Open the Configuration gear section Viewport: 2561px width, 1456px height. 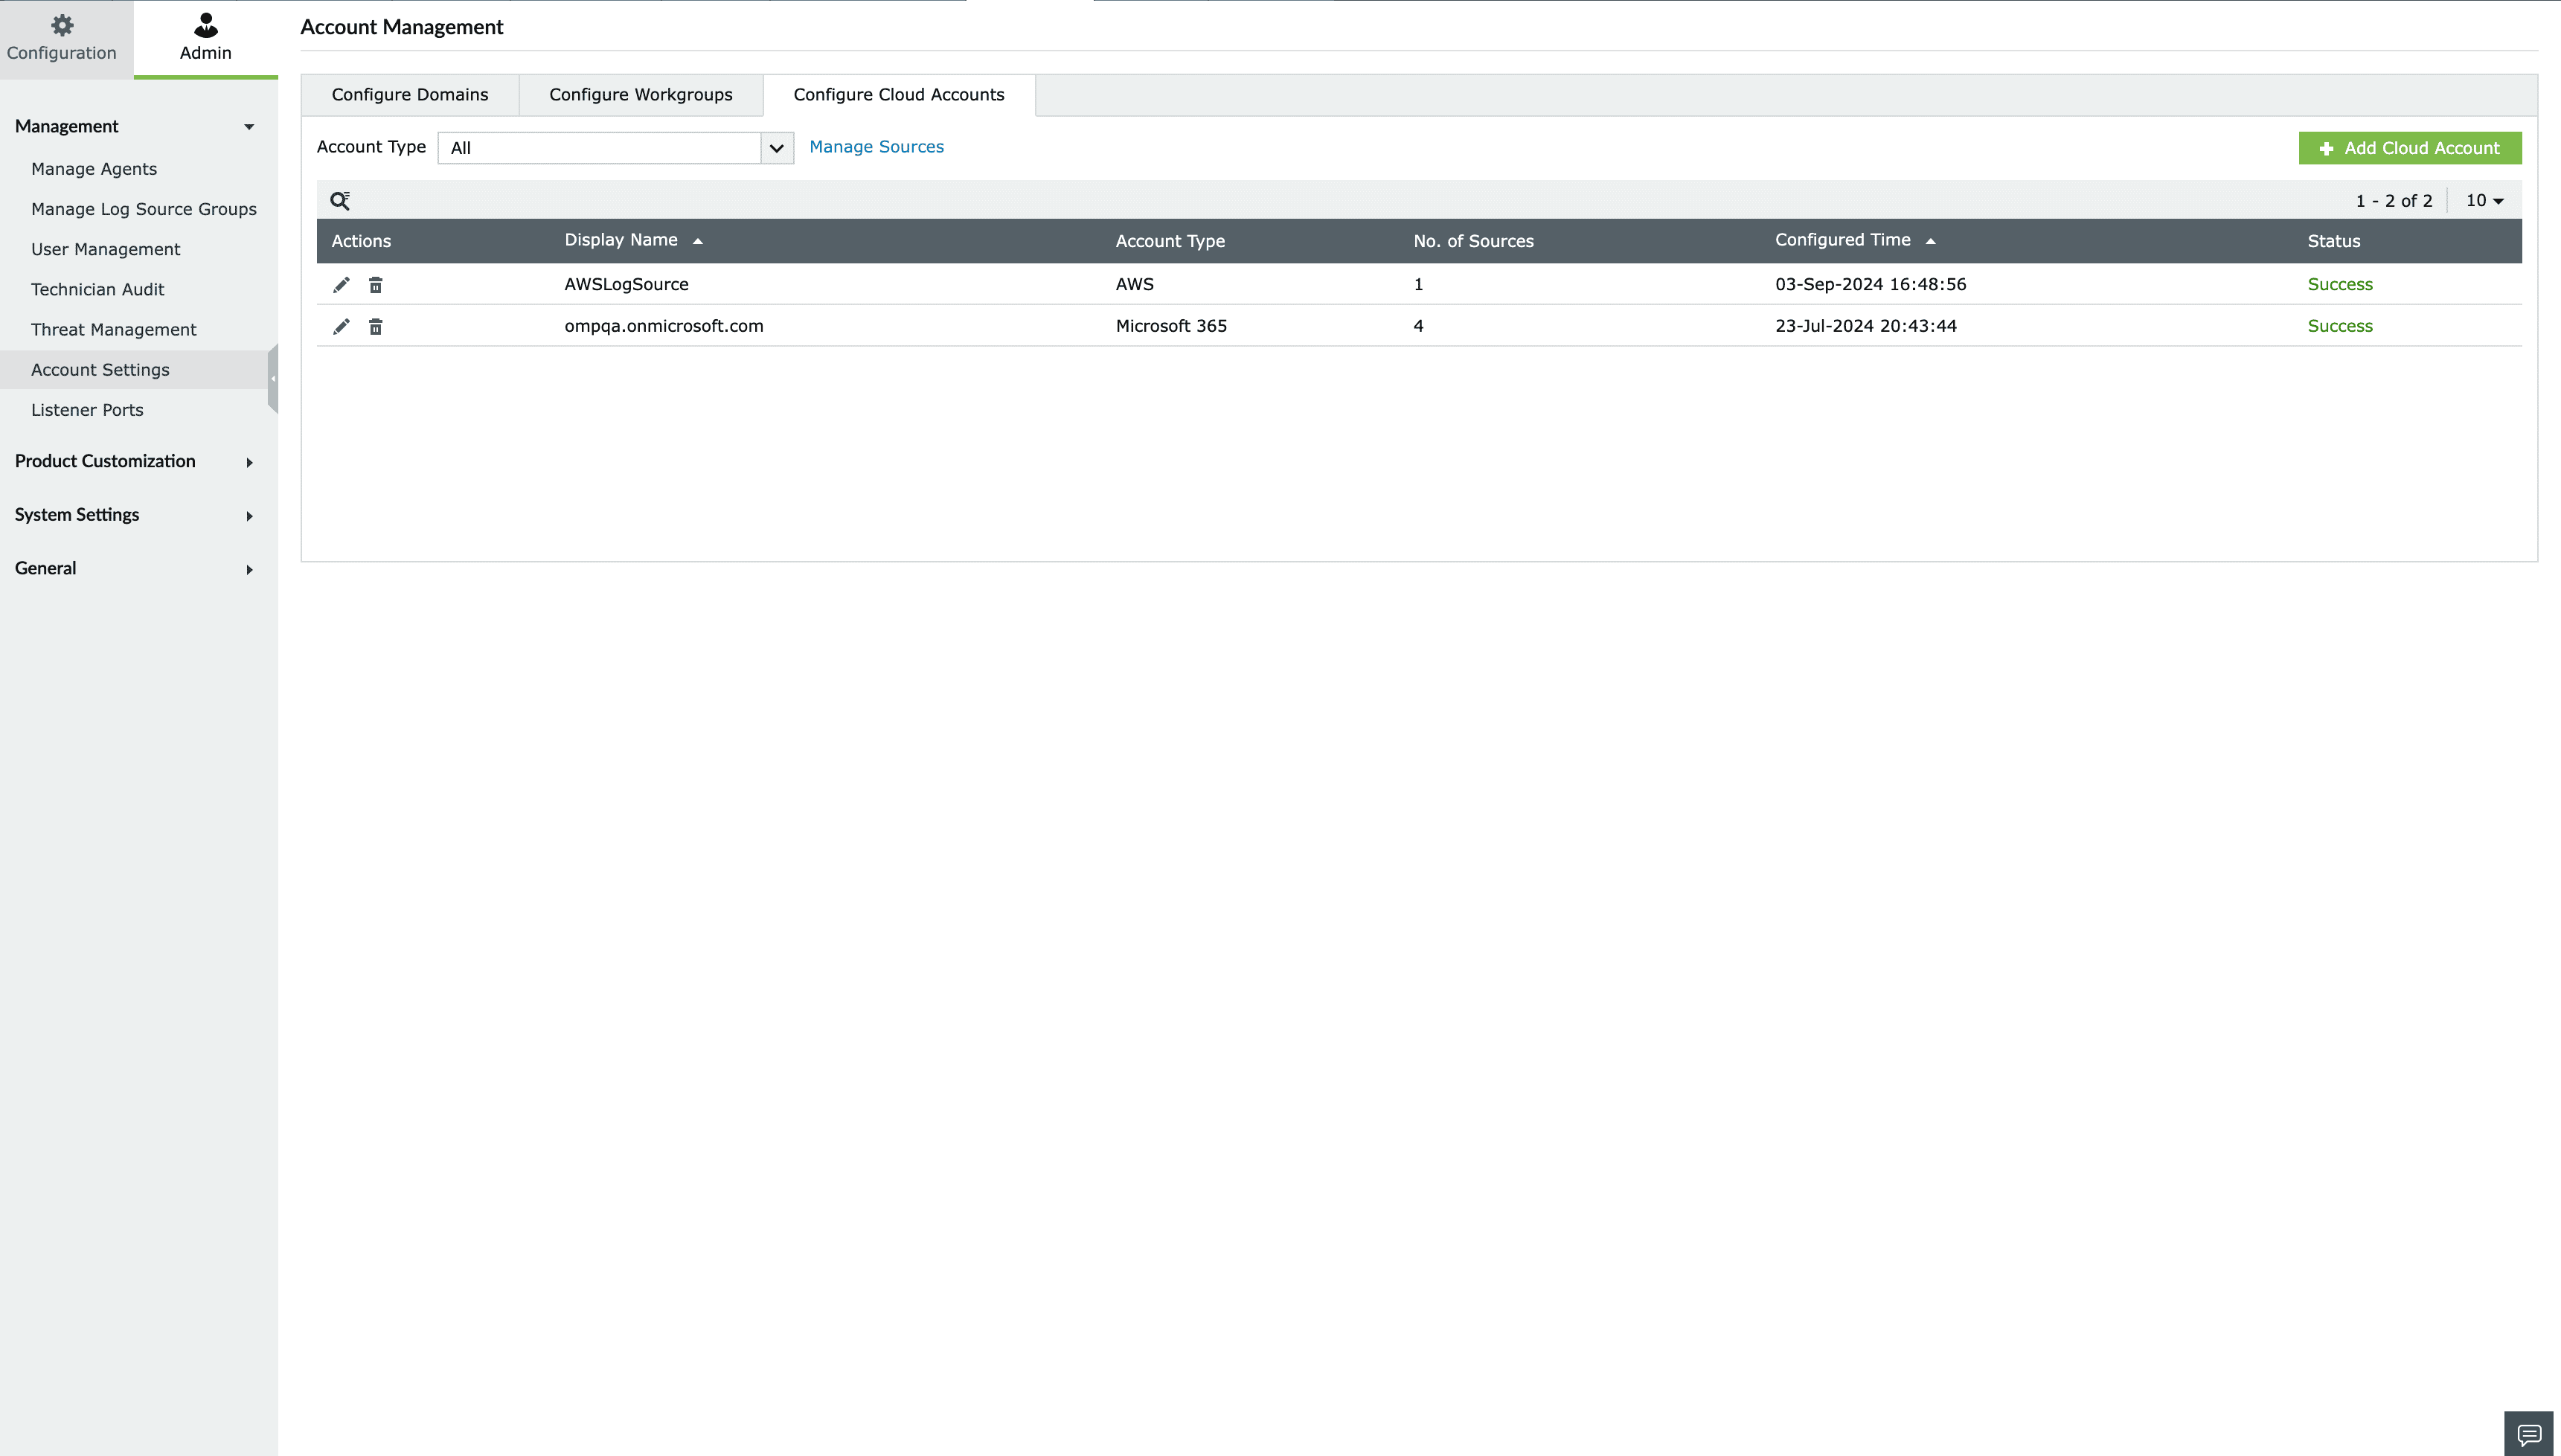click(62, 38)
